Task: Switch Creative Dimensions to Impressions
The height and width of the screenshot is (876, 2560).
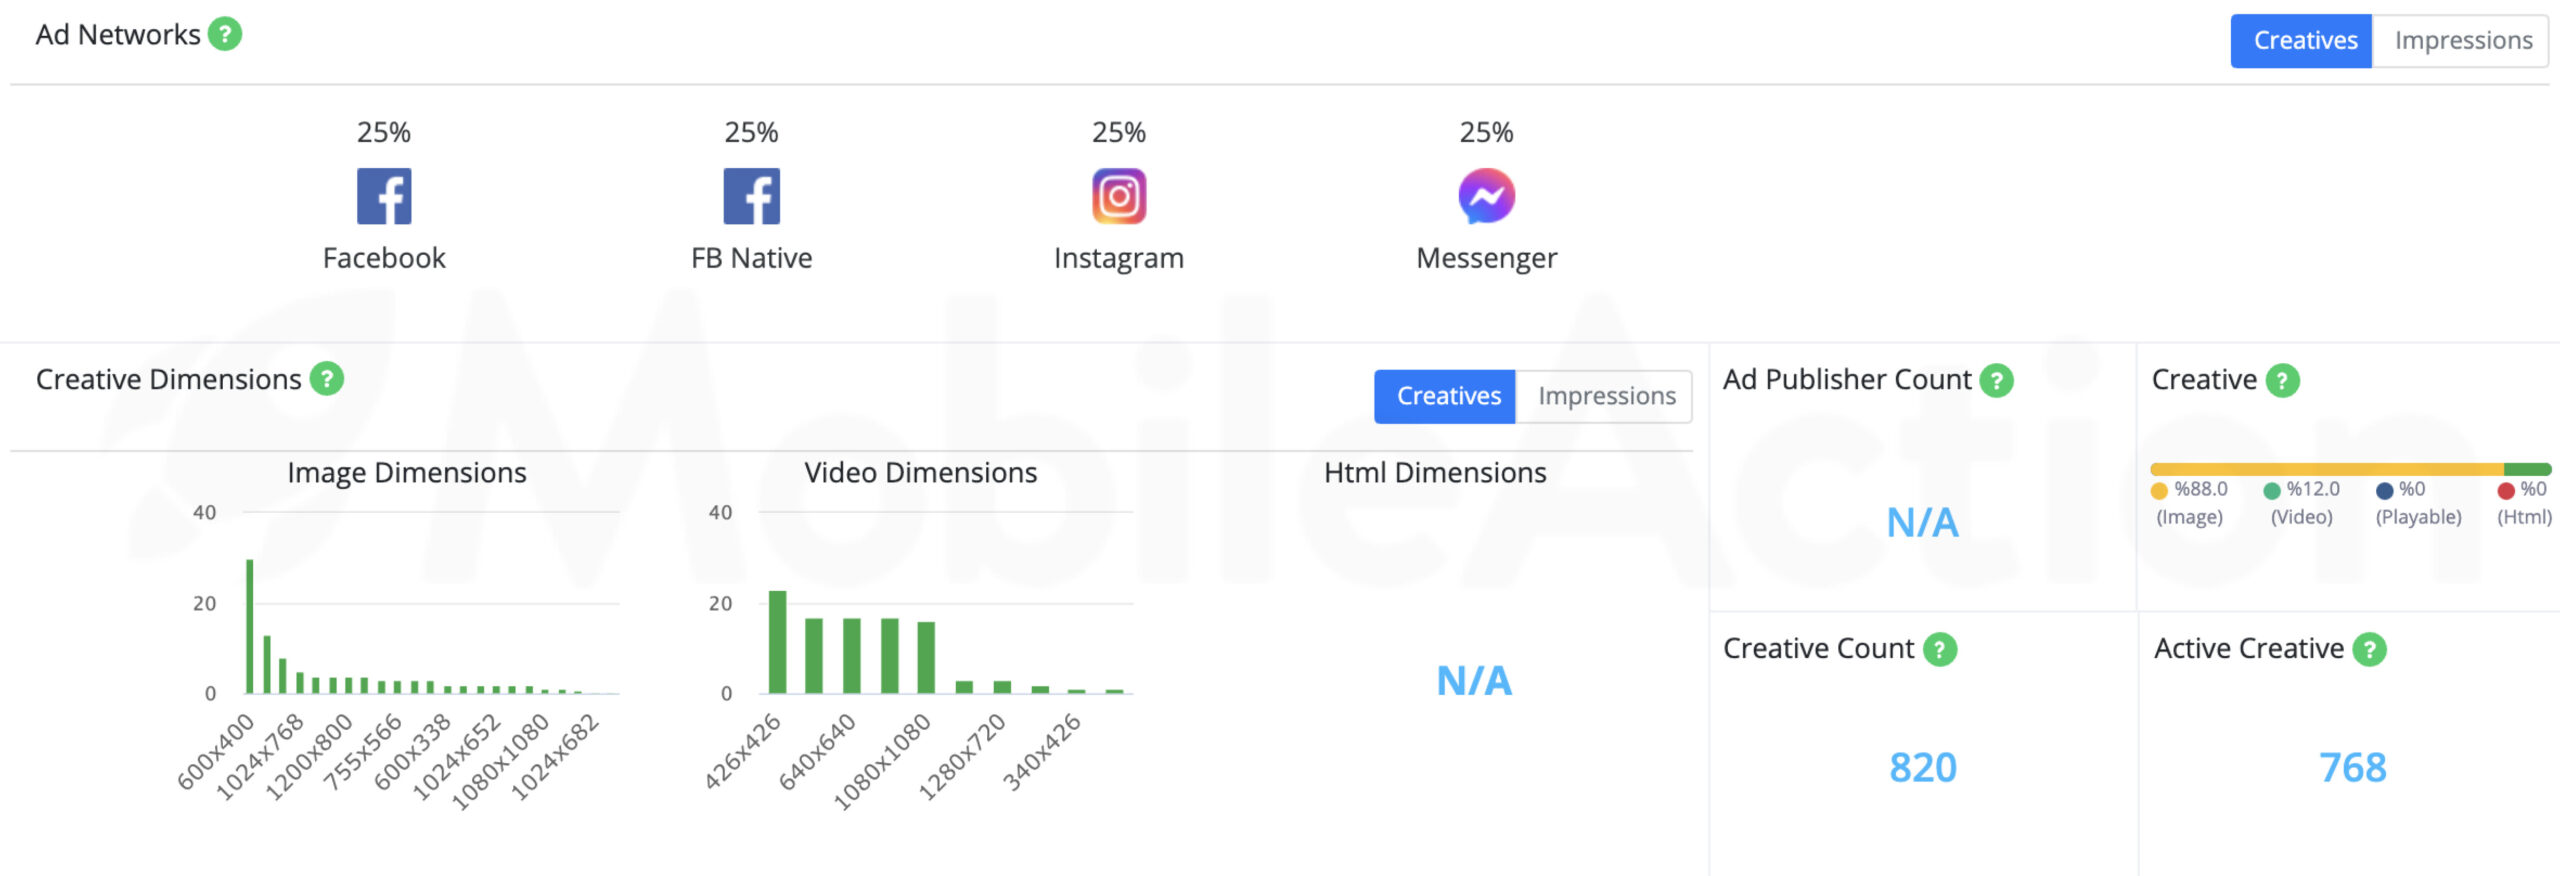Action: coord(1606,396)
